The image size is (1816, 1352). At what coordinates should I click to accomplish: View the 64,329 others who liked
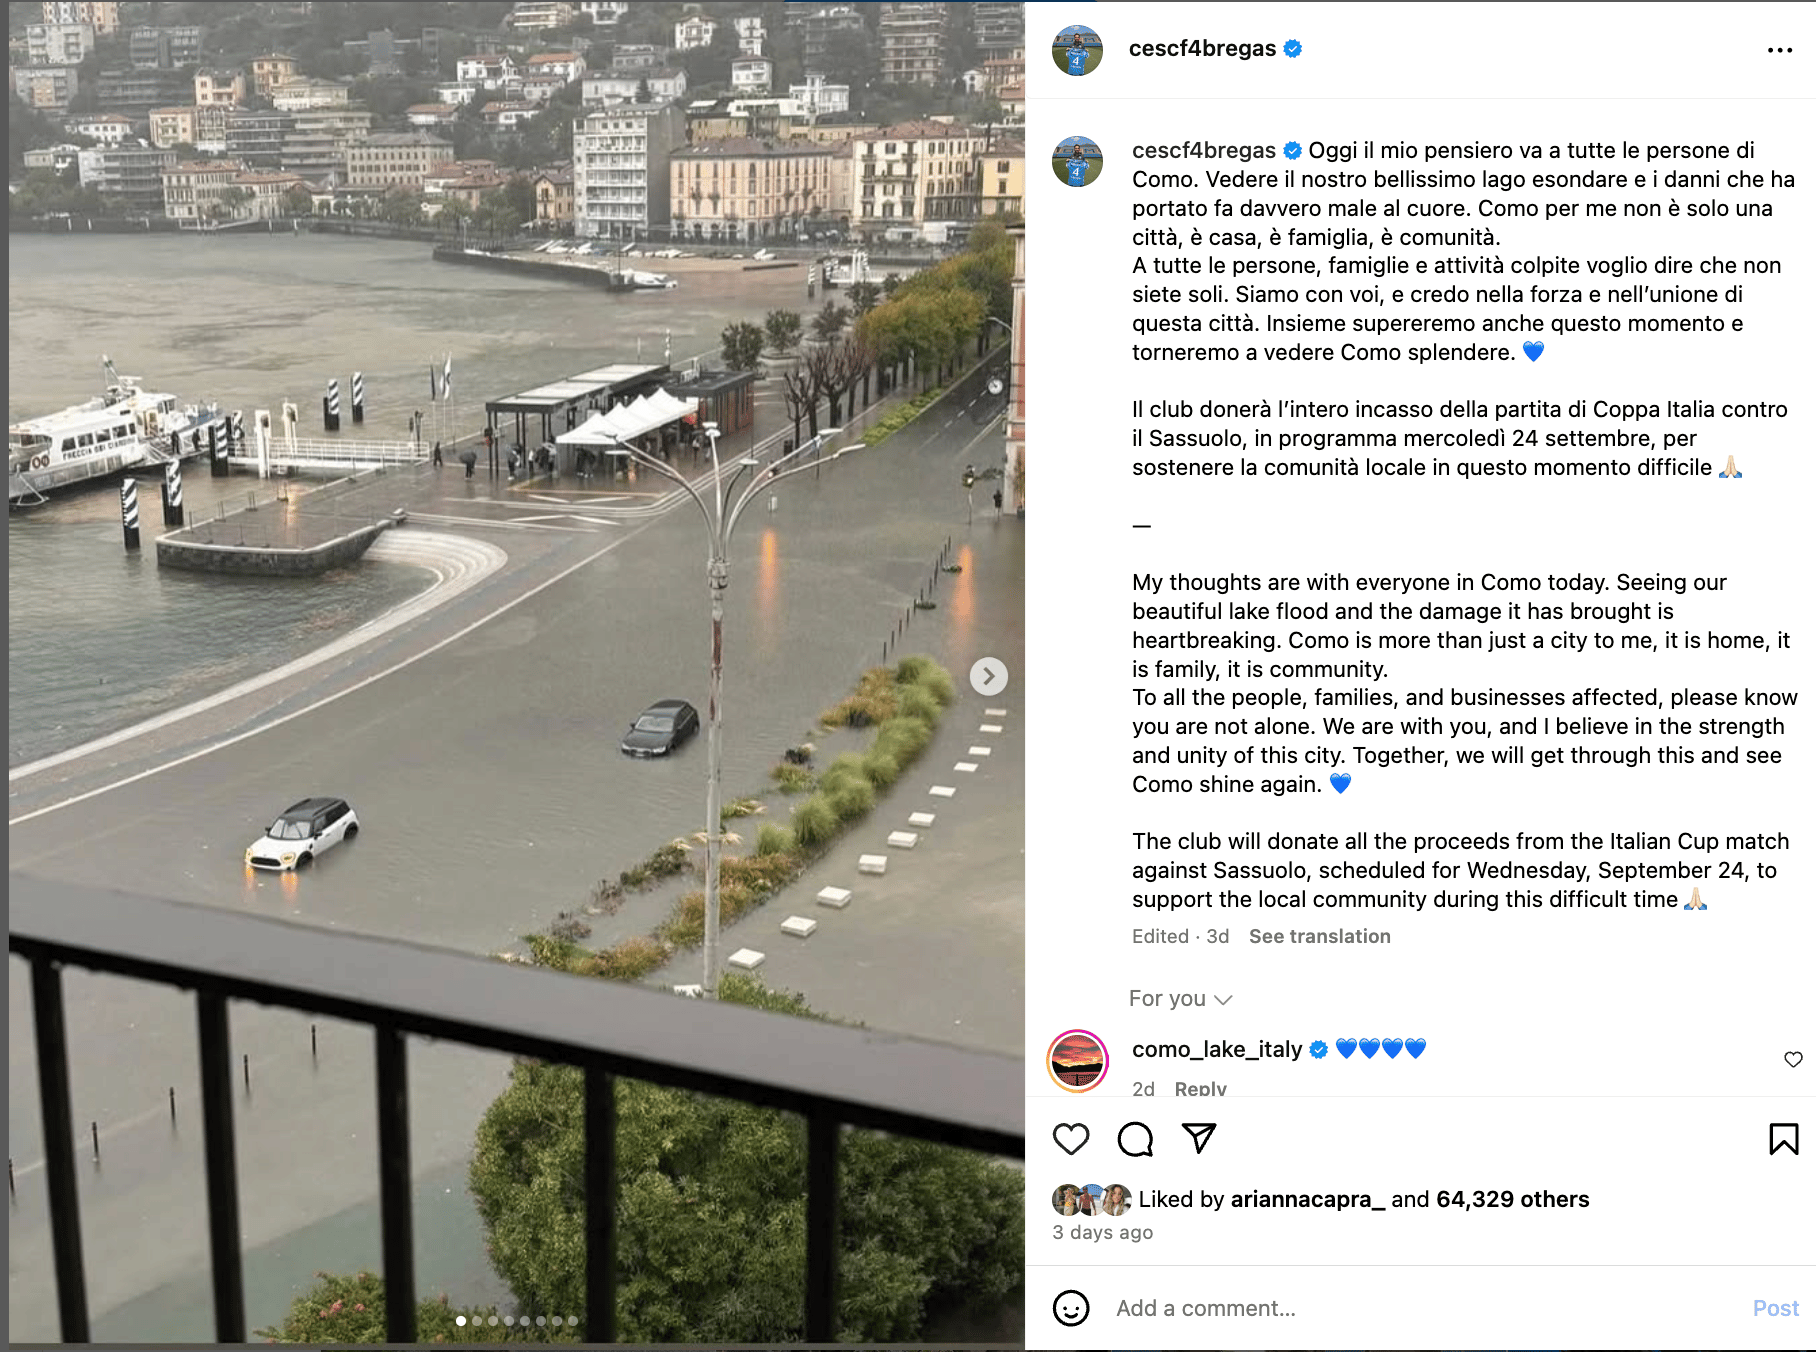pyautogui.click(x=1512, y=1199)
